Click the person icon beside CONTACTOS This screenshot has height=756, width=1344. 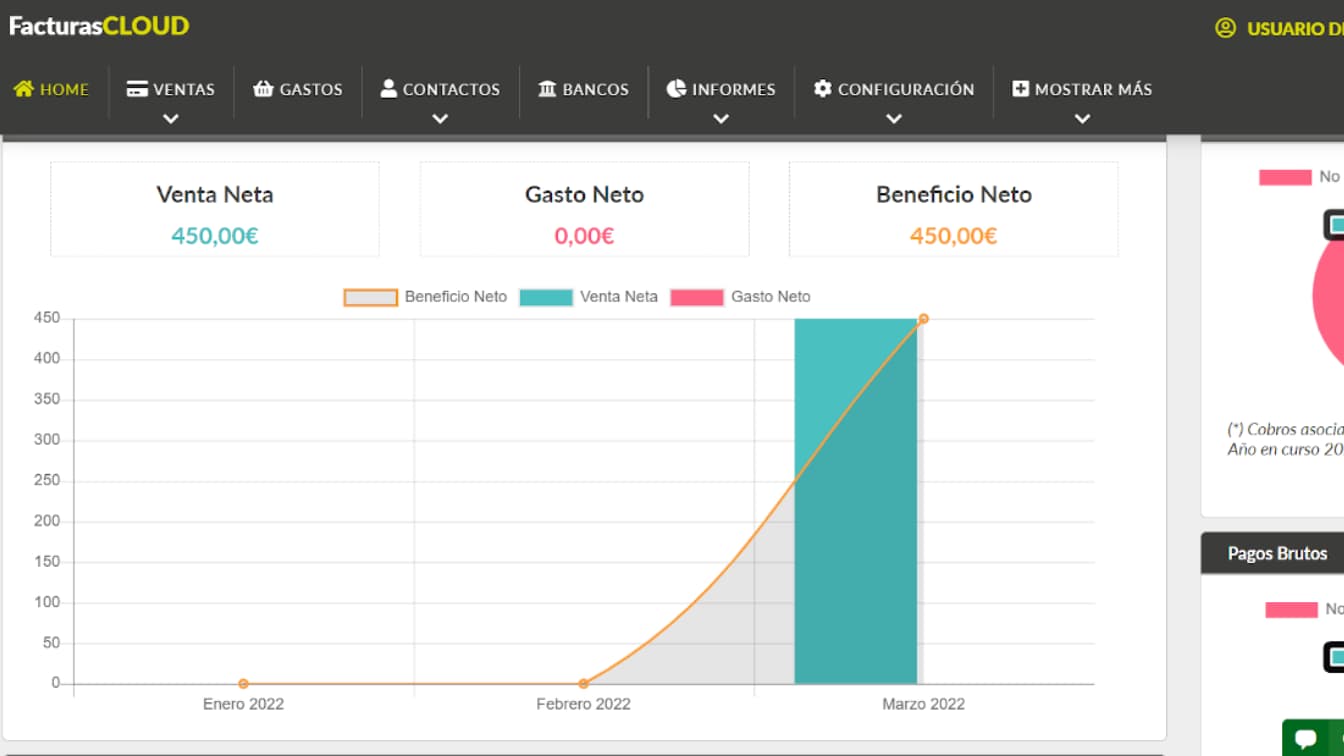[389, 89]
